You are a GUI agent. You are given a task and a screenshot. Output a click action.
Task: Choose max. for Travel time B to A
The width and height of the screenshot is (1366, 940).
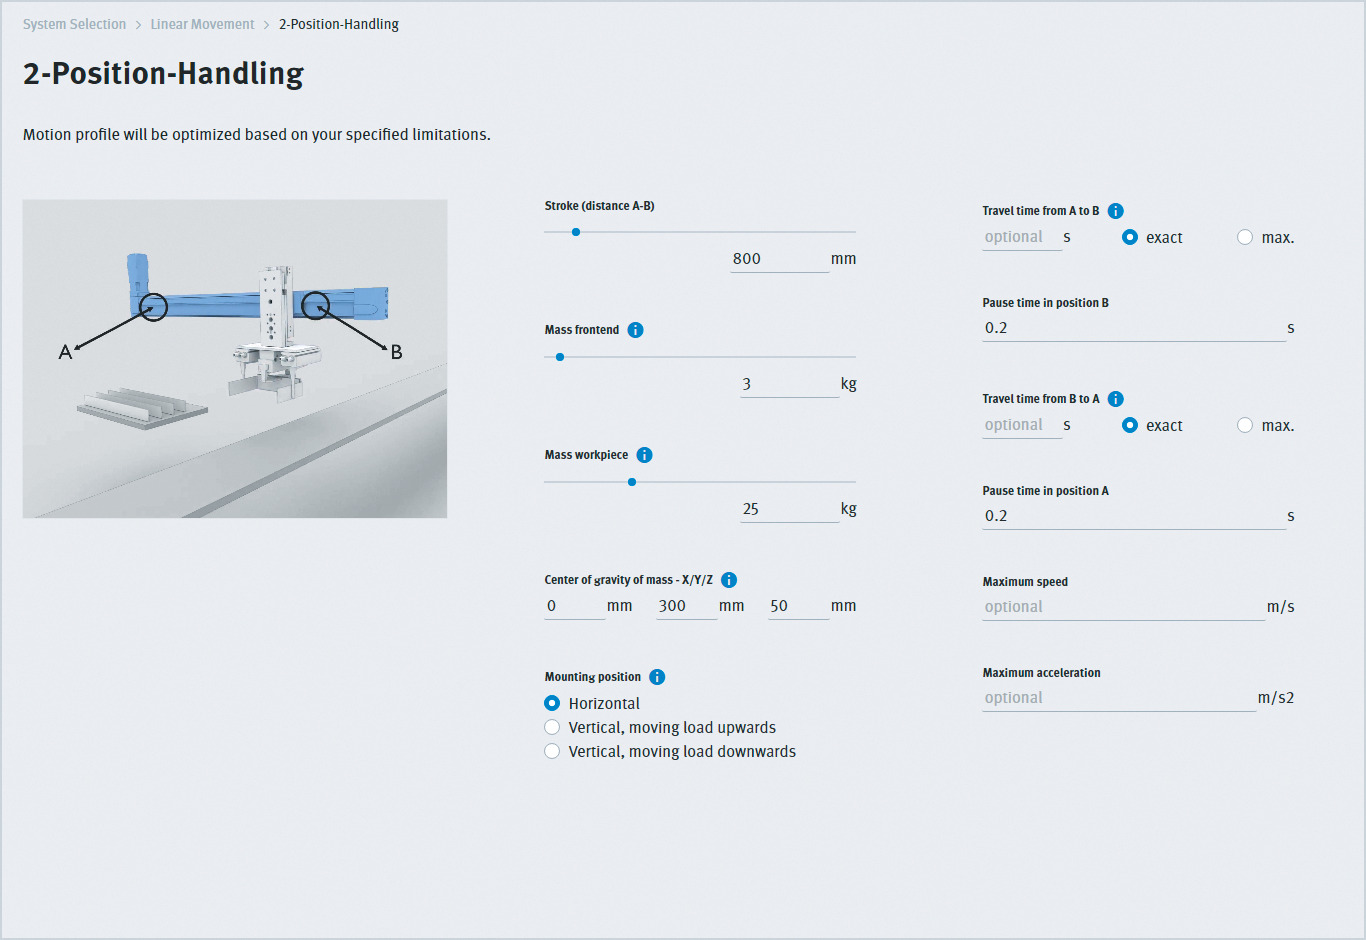click(1245, 425)
